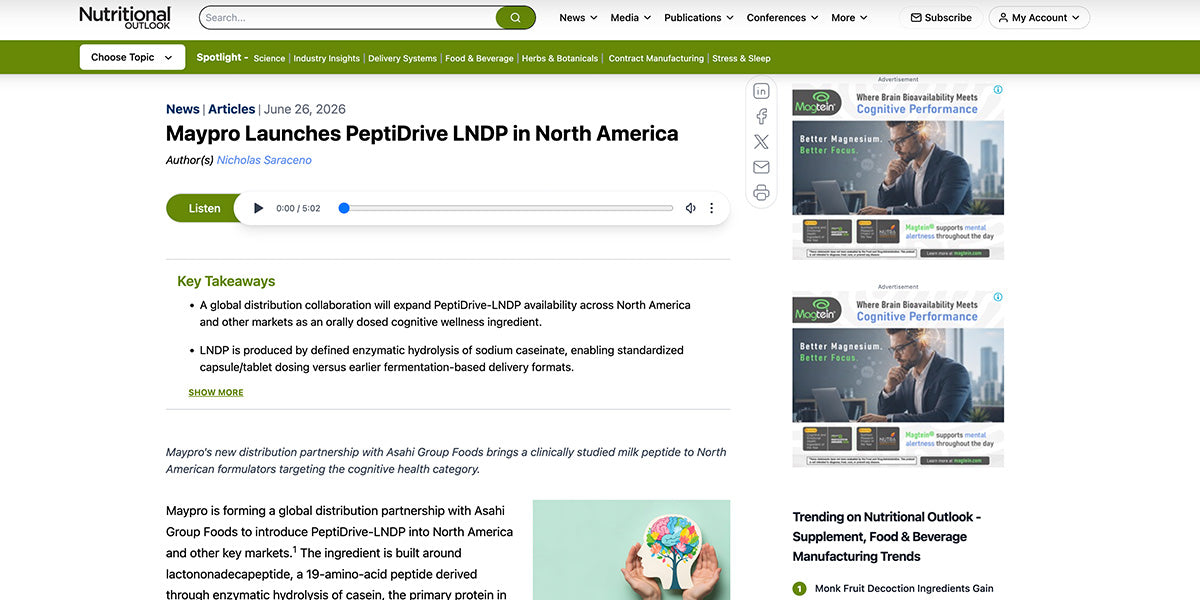Click the 'Spotlight -' label
The width and height of the screenshot is (1200, 600).
coord(222,57)
